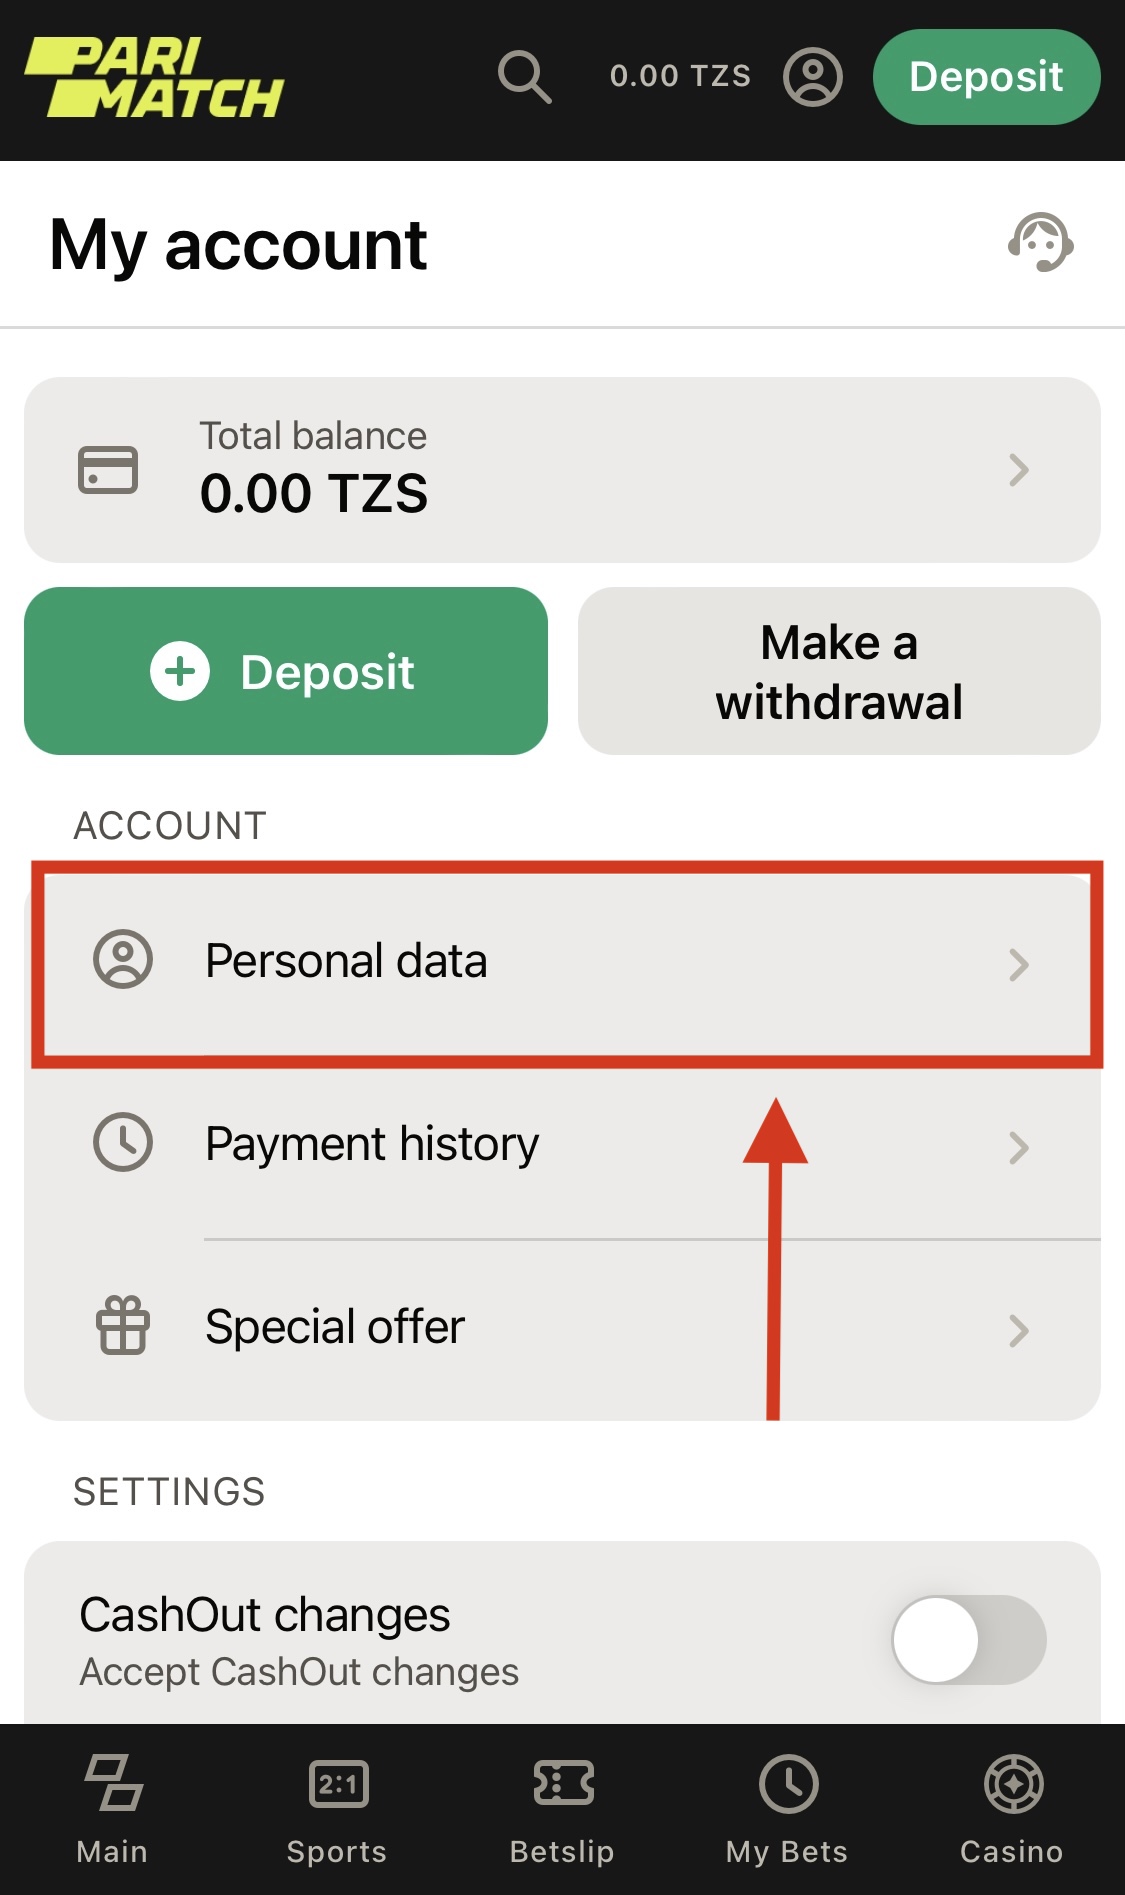Switch to the Sports tab
The height and width of the screenshot is (1895, 1125).
coord(337,1810)
